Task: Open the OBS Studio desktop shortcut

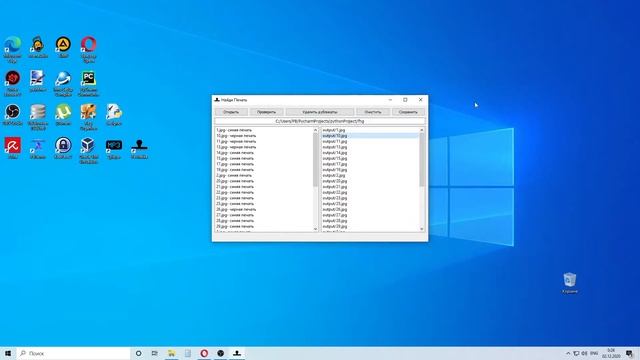Action: coord(13,114)
